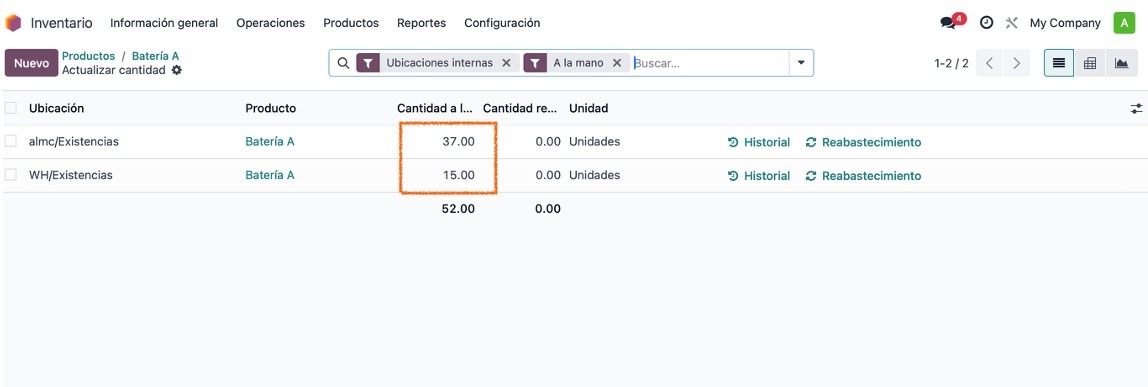Click Unidades cell in WH/Existencias row
Image resolution: width=1148 pixels, height=387 pixels.
(x=594, y=175)
